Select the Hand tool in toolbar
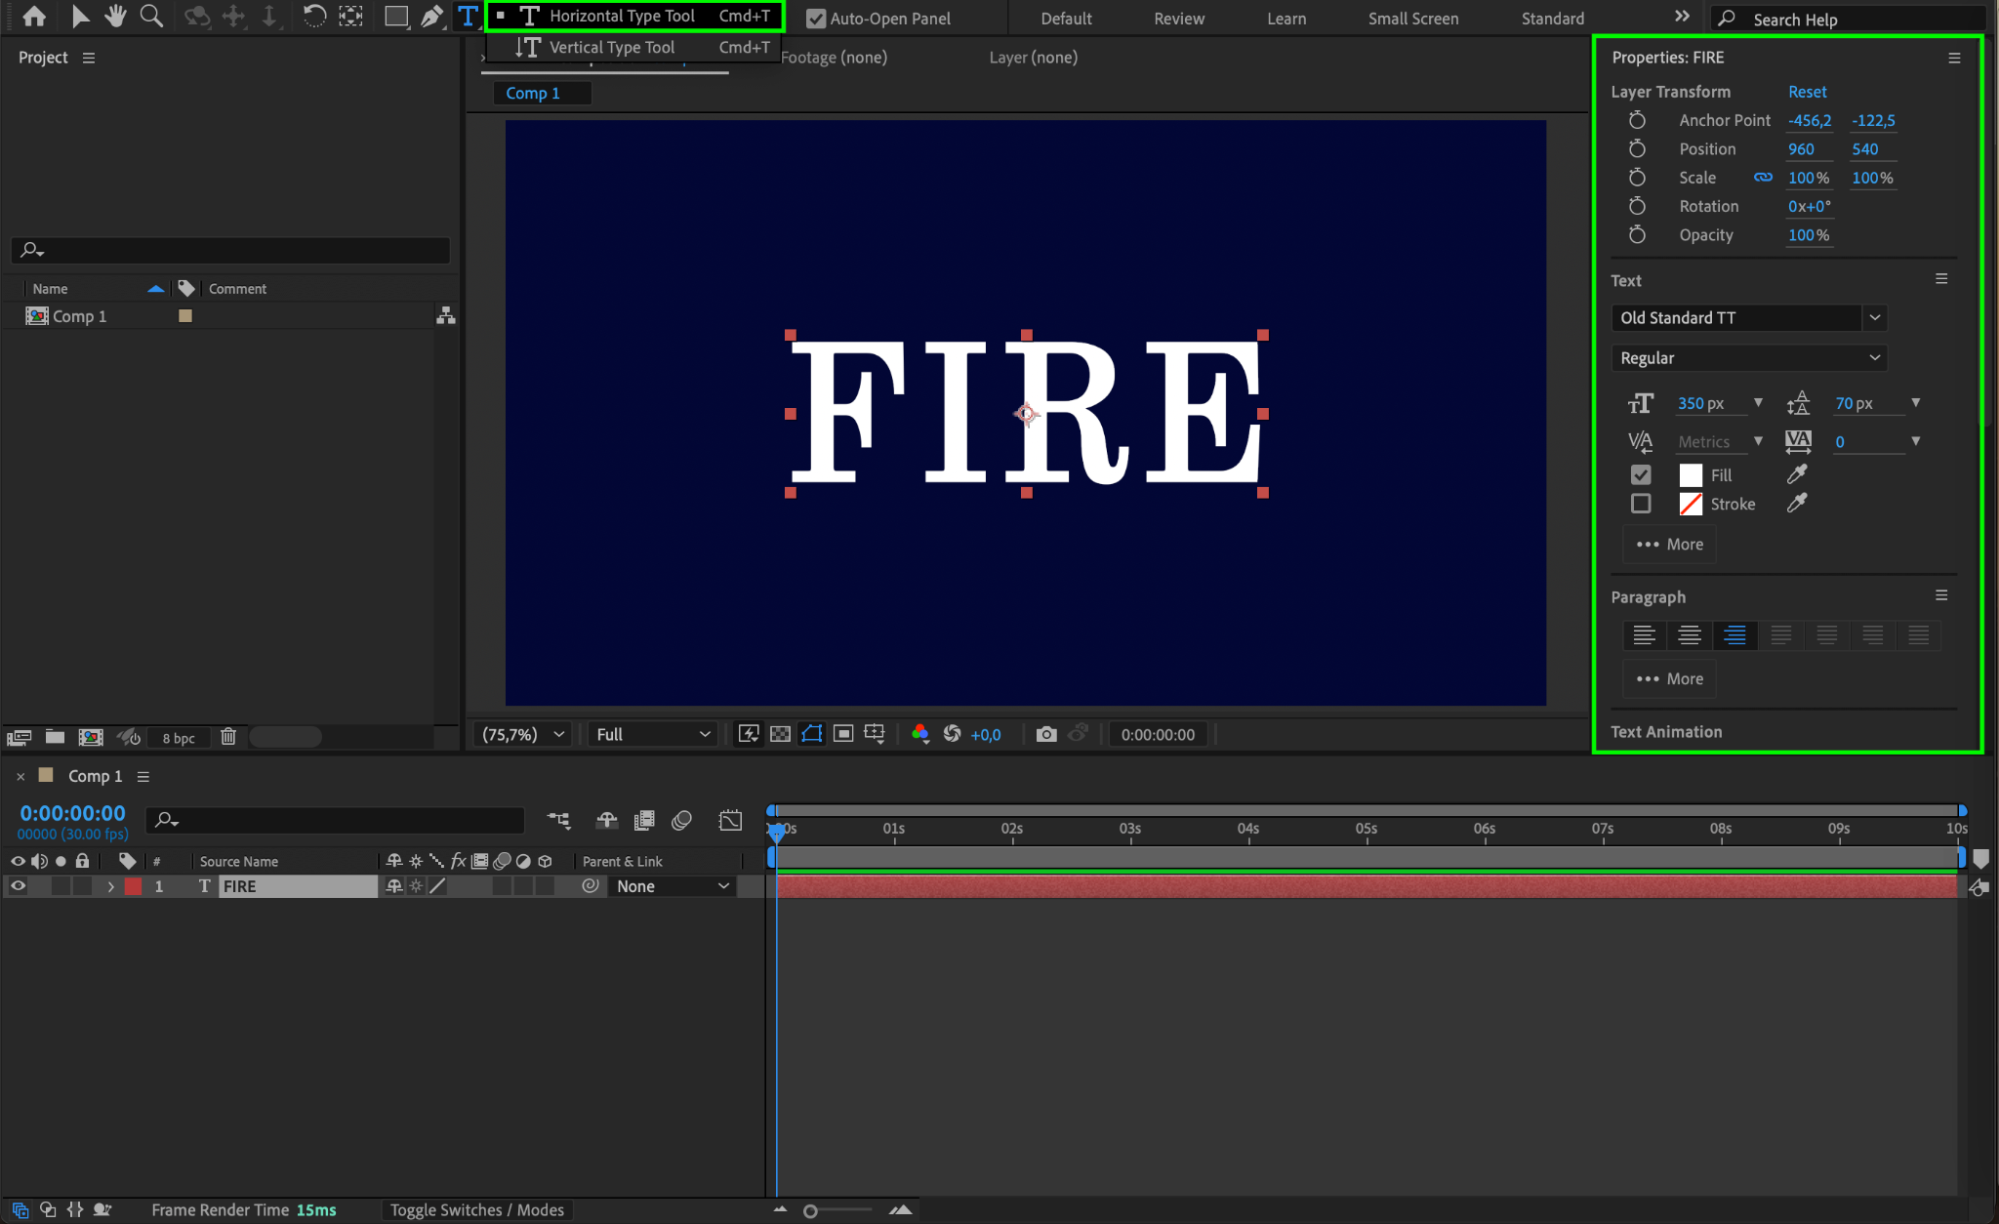 pos(116,16)
